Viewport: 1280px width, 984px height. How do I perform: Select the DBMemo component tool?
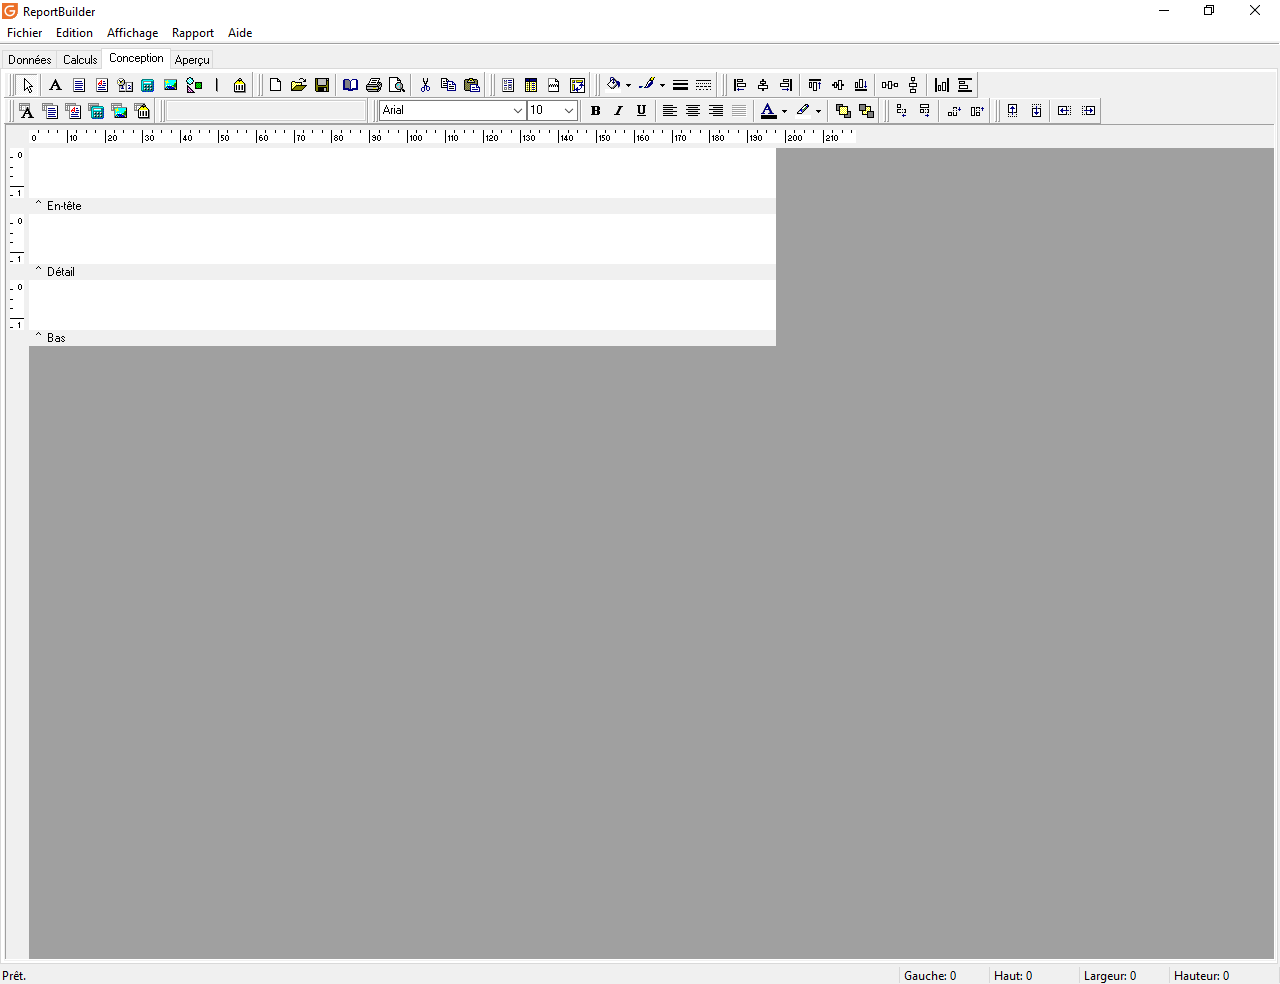point(50,111)
